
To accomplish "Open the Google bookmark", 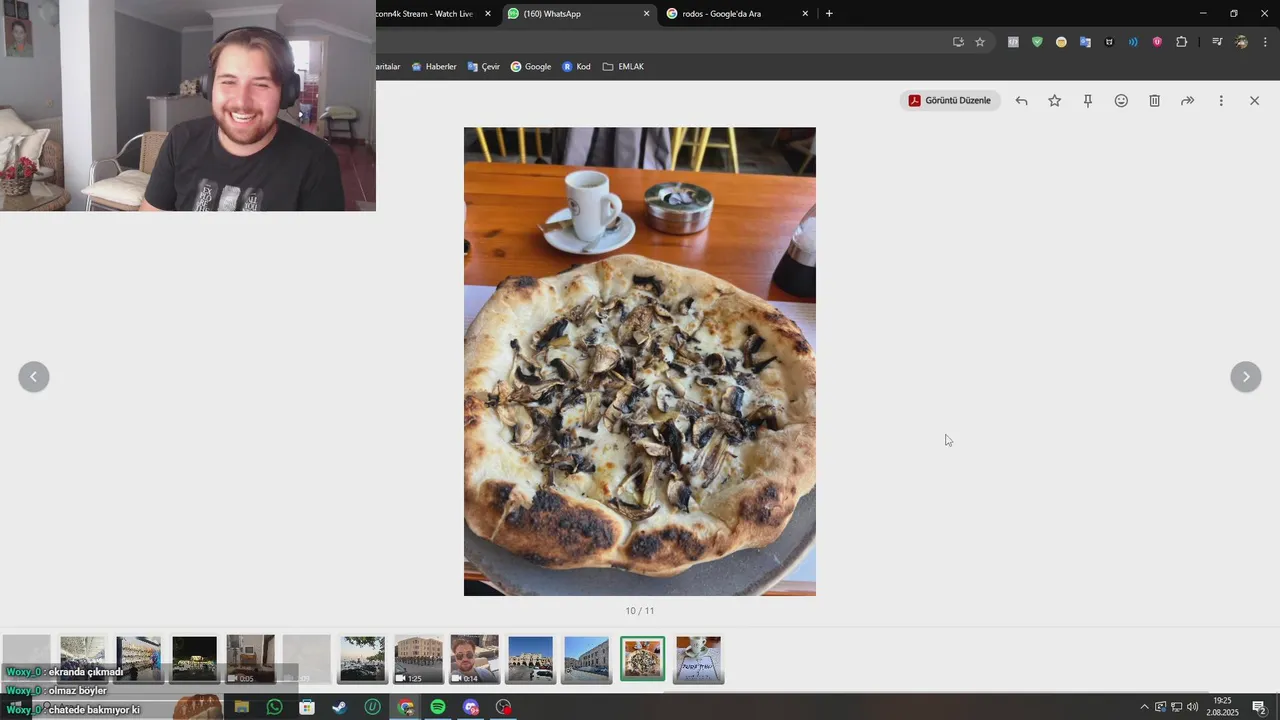I will point(531,67).
